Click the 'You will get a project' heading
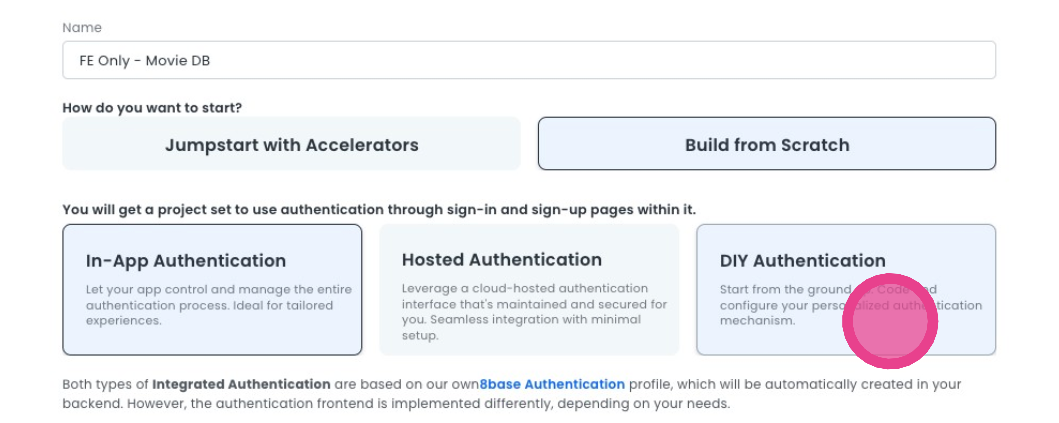 pyautogui.click(x=378, y=209)
